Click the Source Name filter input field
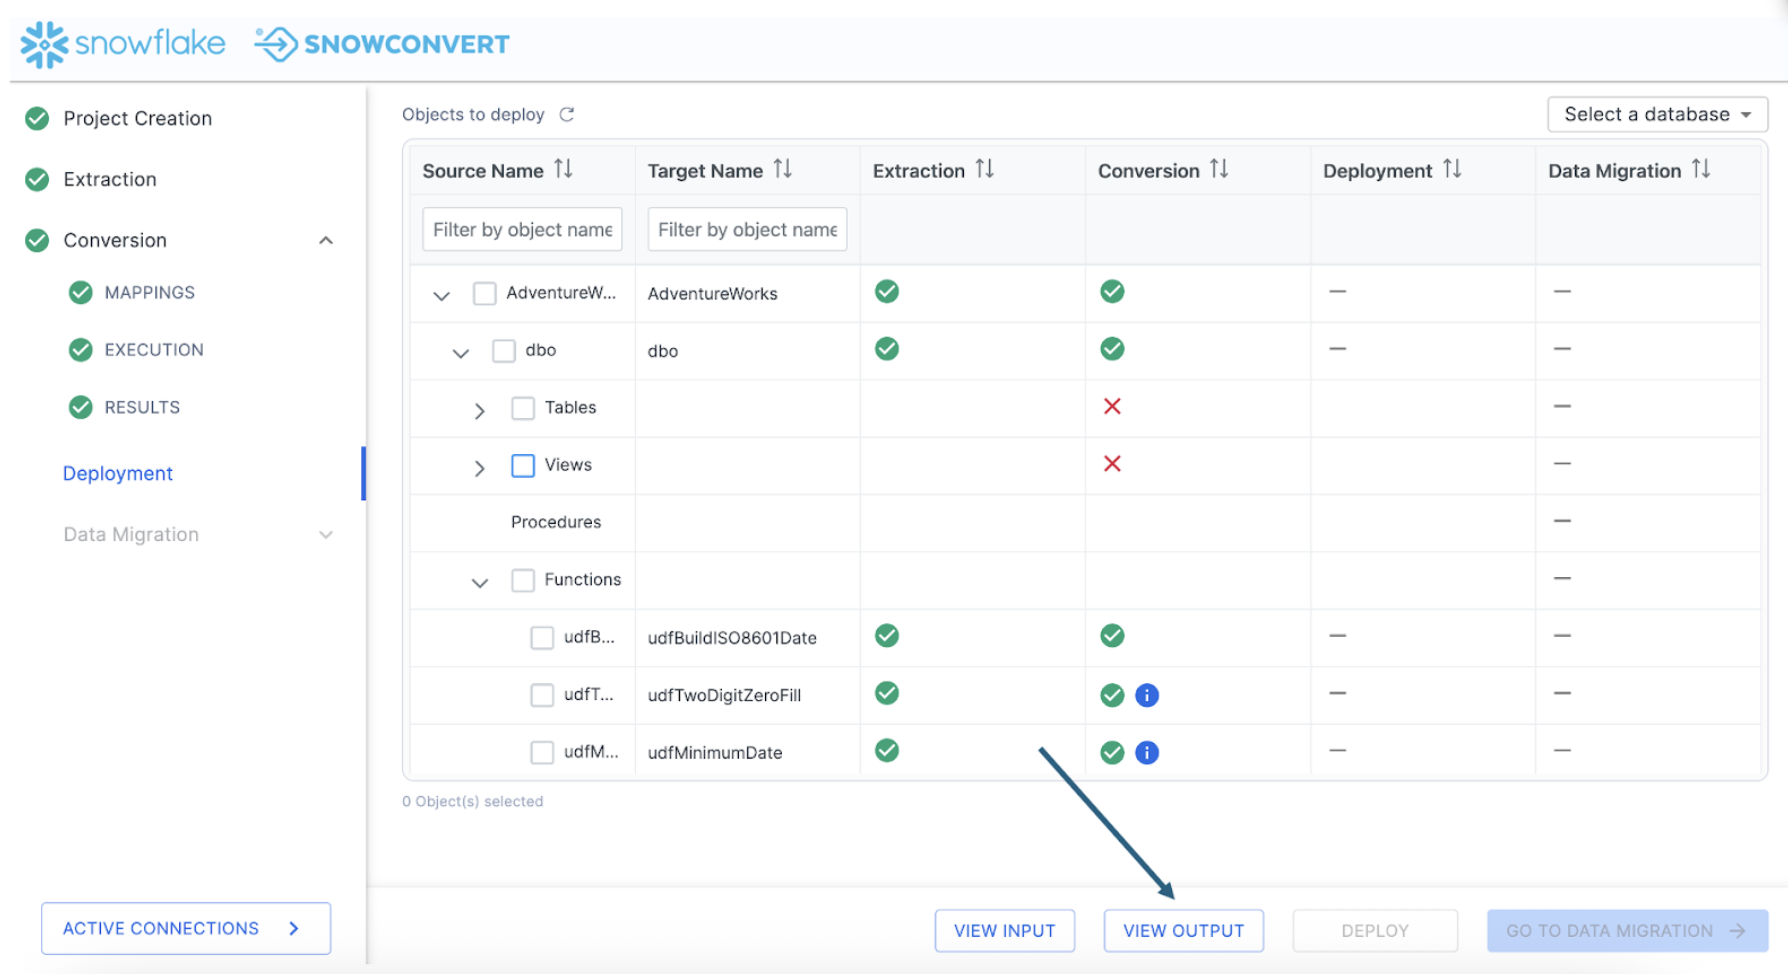Viewport: 1788px width, 974px height. [522, 229]
